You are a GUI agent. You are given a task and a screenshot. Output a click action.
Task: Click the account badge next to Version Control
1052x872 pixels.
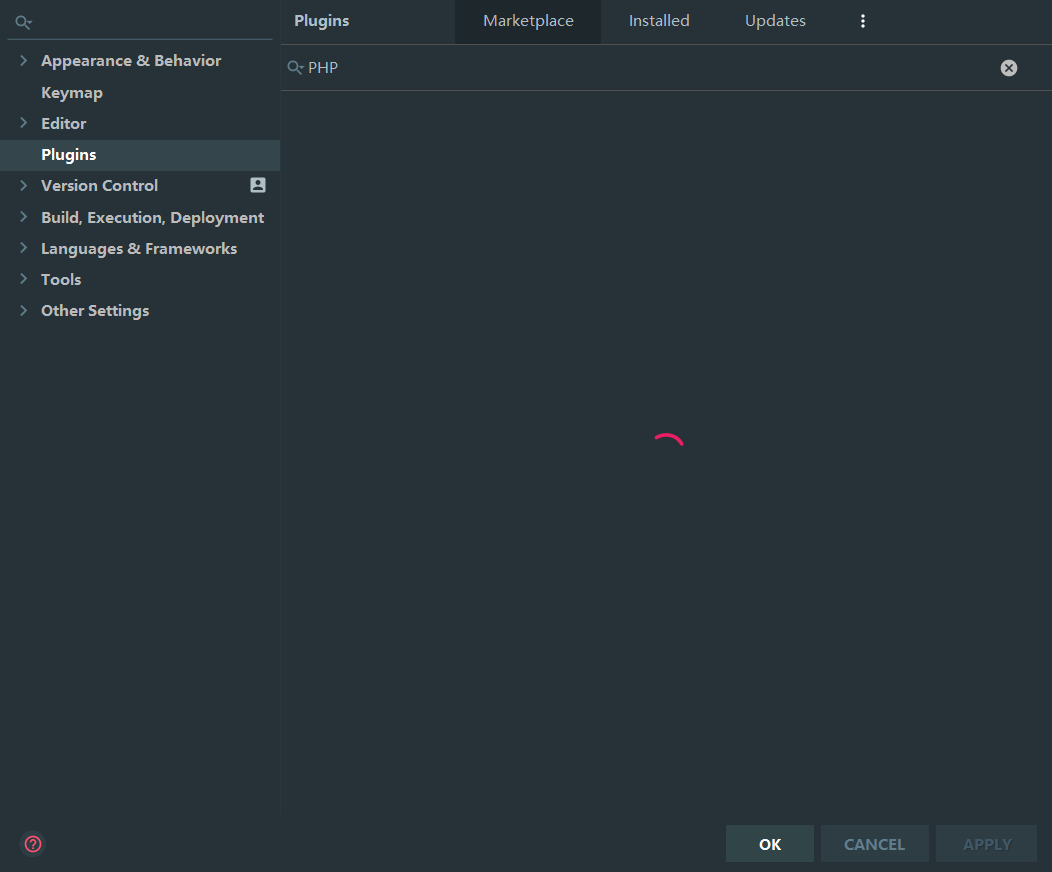pyautogui.click(x=257, y=185)
